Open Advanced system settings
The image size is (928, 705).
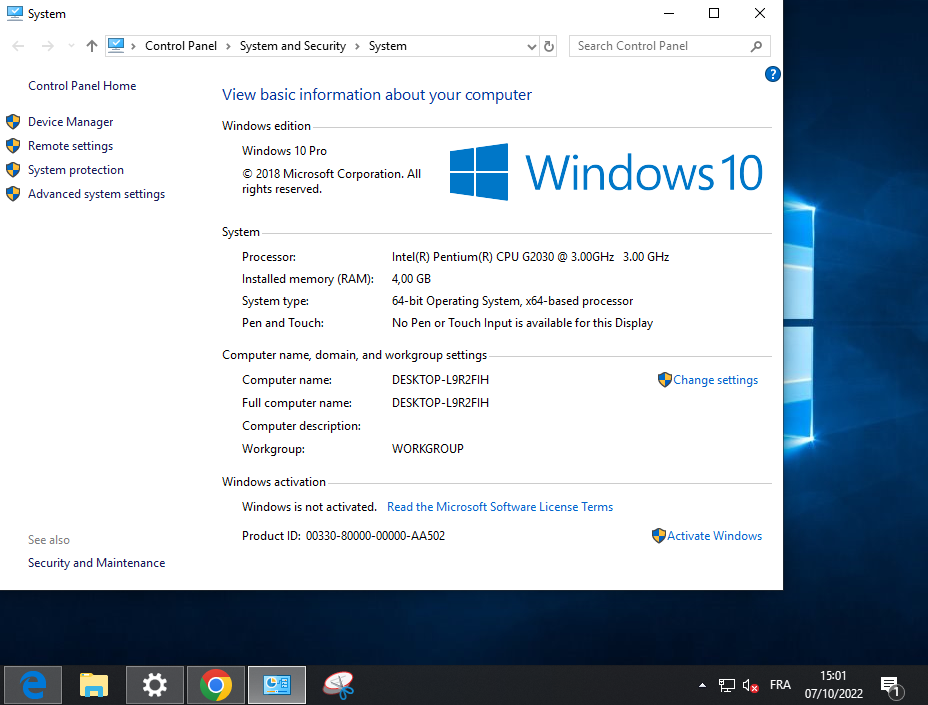click(96, 194)
